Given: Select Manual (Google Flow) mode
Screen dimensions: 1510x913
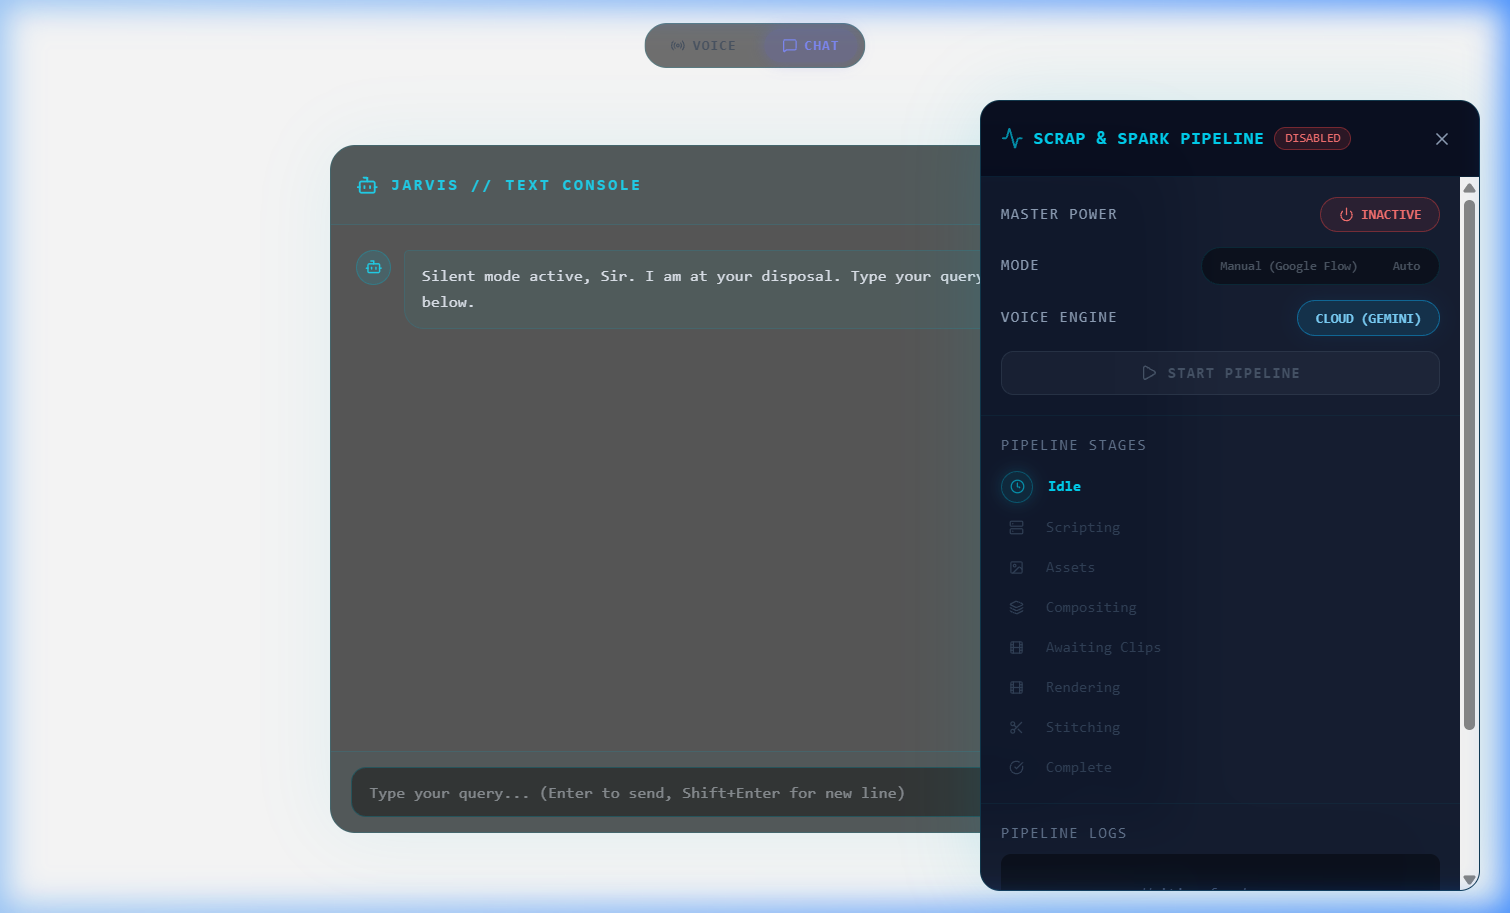Looking at the screenshot, I should coord(1288,266).
